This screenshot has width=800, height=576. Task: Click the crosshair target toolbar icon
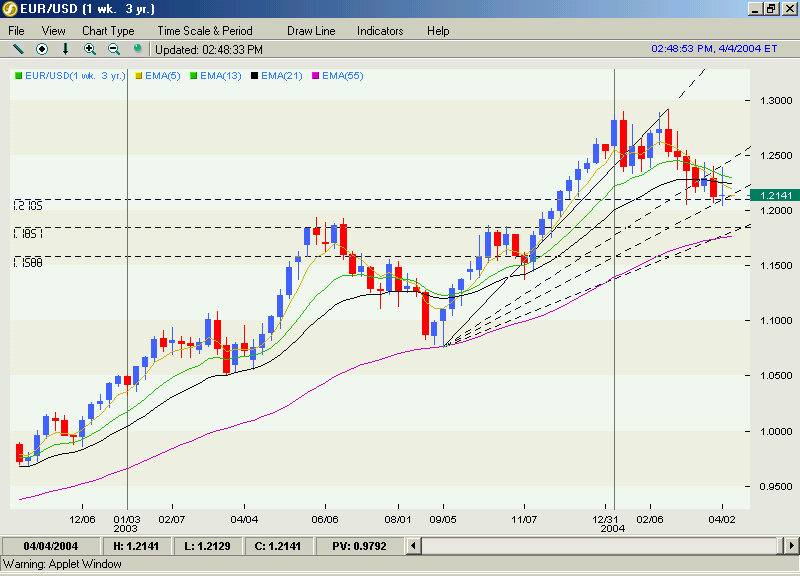point(42,49)
